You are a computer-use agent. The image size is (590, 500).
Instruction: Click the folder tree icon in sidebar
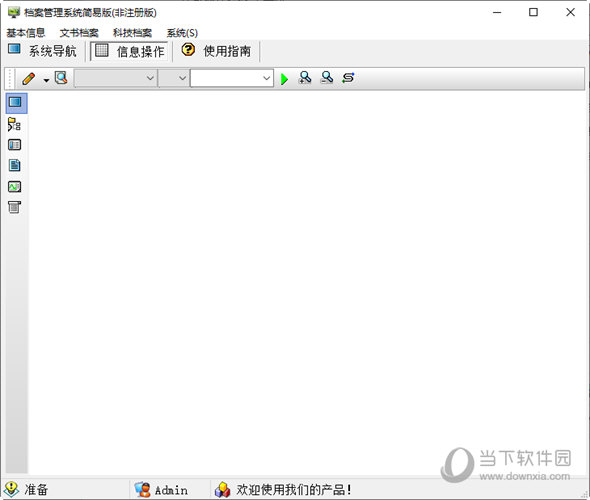point(14,124)
